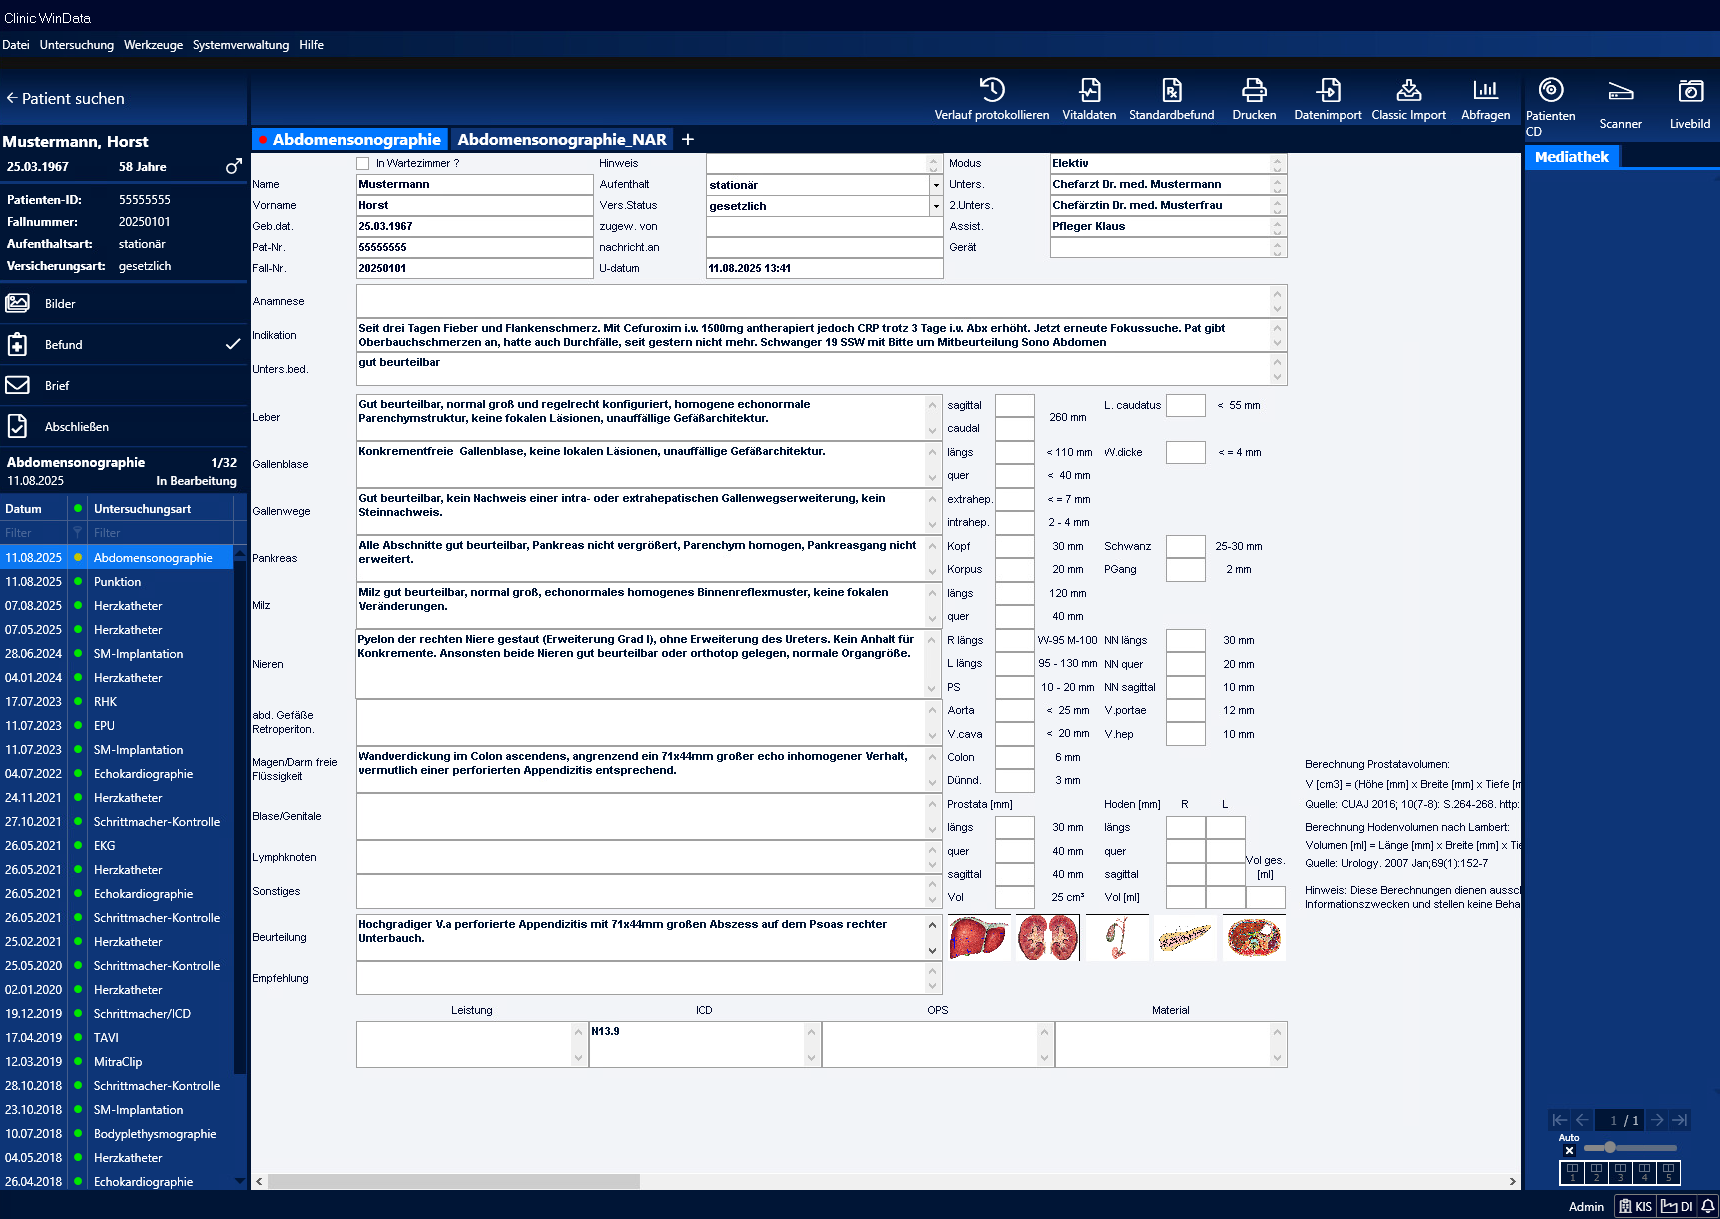The width and height of the screenshot is (1720, 1219).
Task: Open Patienten CD tool
Action: click(x=1551, y=105)
